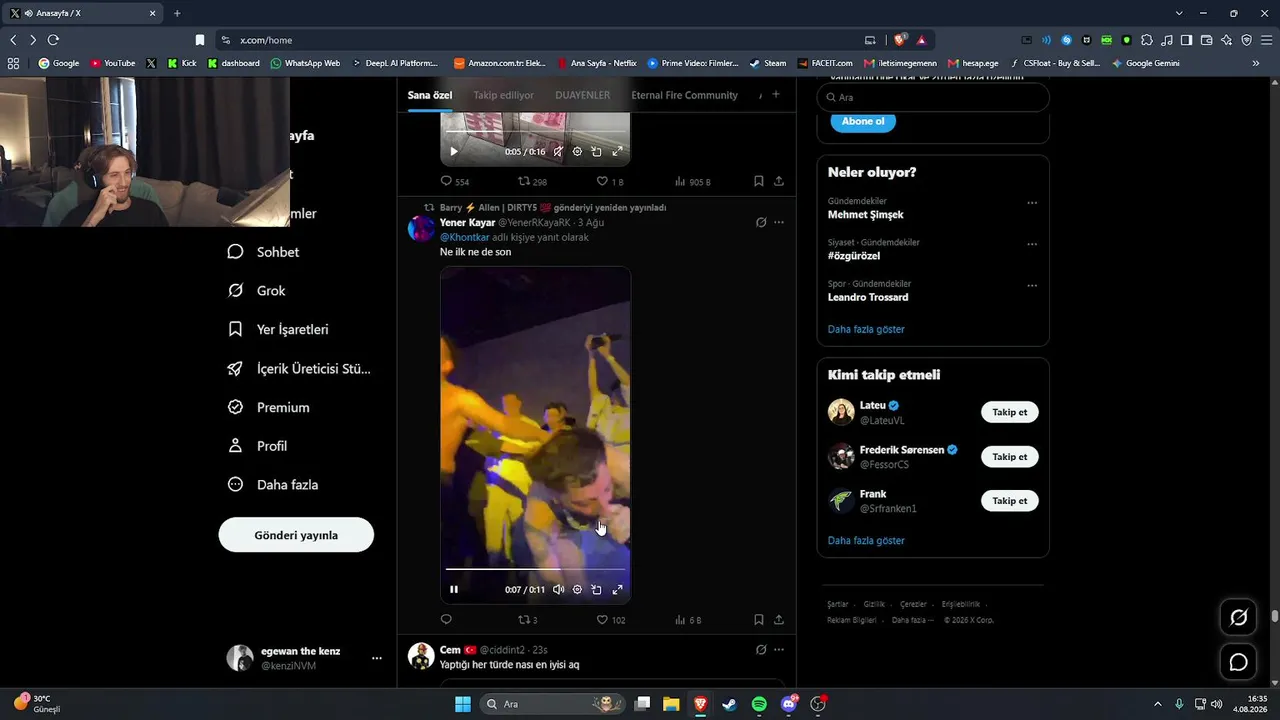Click the @Khontkar mention link
The height and width of the screenshot is (720, 1280).
465,237
